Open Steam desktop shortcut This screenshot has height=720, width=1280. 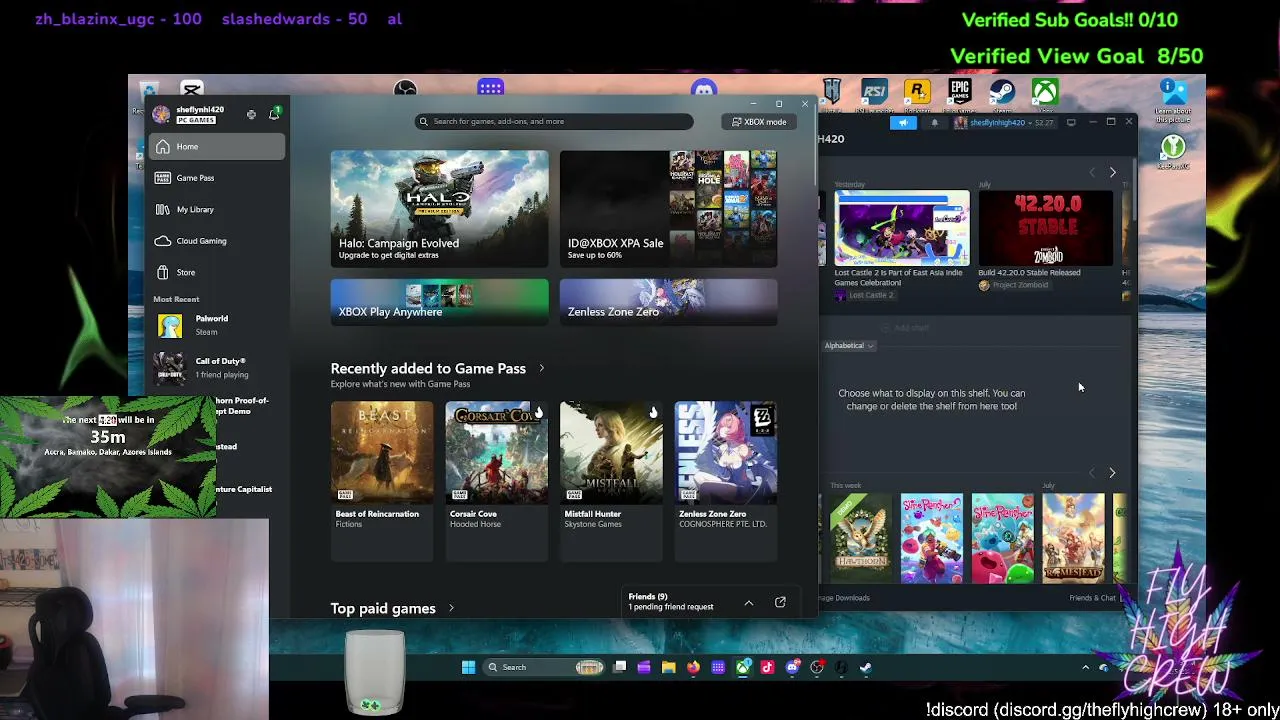[1002, 93]
